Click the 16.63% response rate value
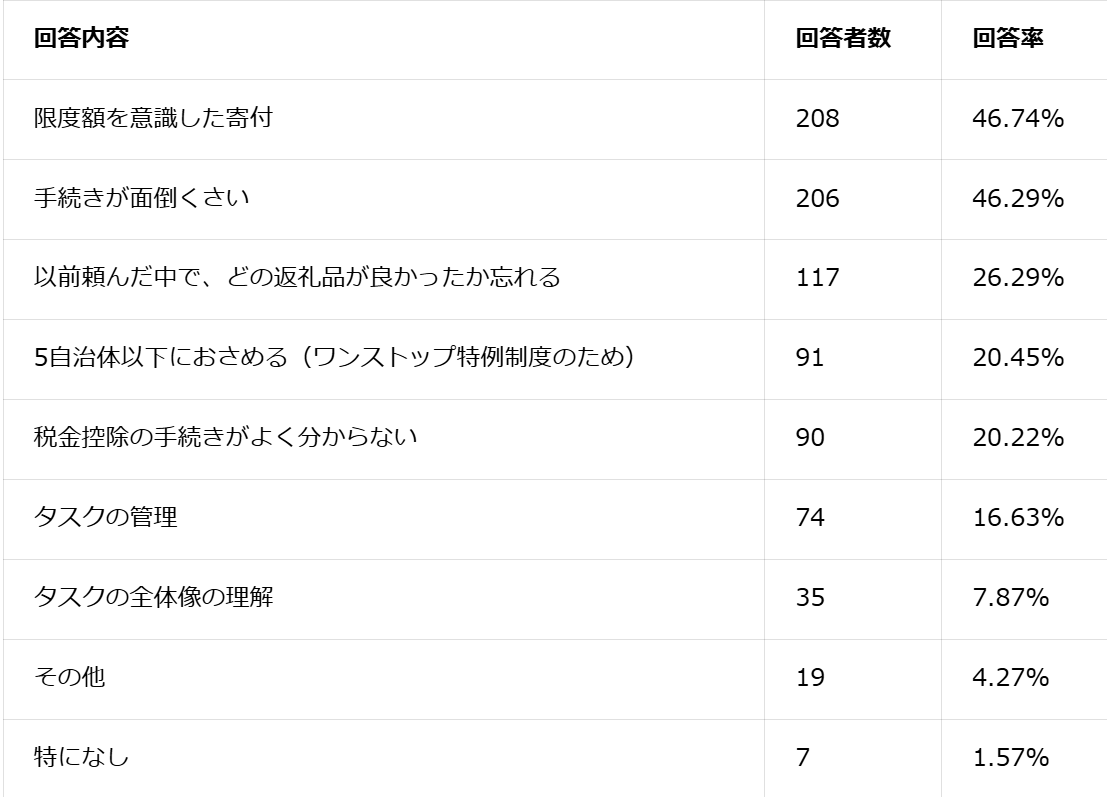This screenshot has width=1107, height=797. click(1017, 518)
